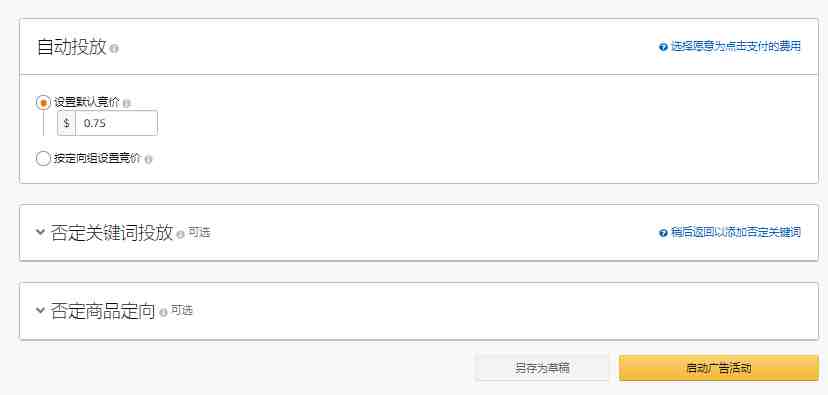Click info icon next to 否定商品定向

click(x=163, y=312)
